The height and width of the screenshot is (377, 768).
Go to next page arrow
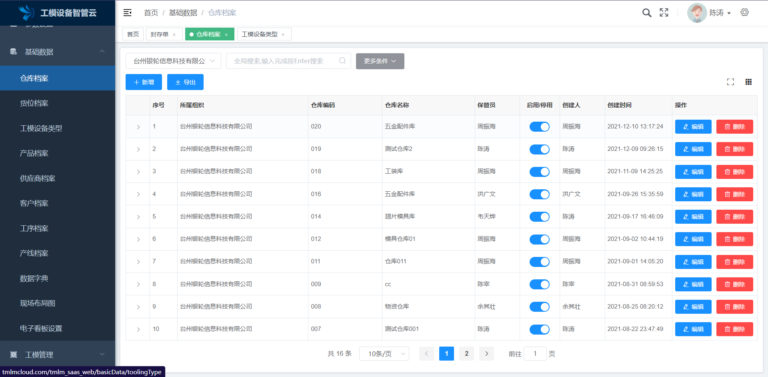pos(486,353)
